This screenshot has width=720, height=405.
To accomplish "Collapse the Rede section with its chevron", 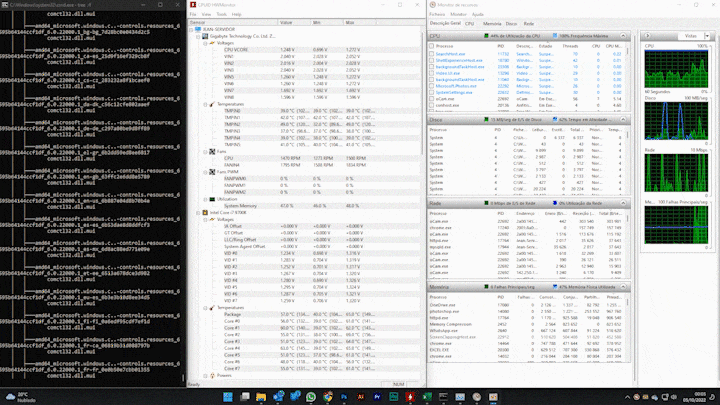I will 623,203.
